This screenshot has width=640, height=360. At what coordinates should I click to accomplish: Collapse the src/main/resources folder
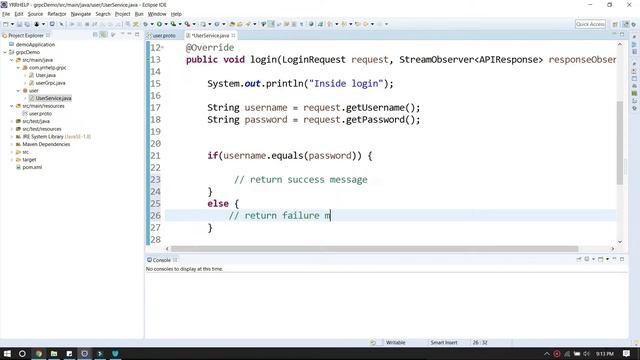(x=11, y=106)
